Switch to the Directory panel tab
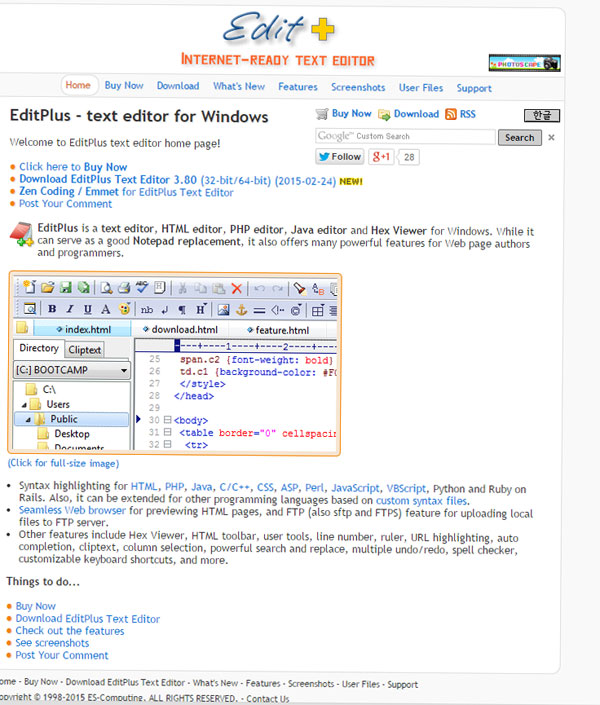This screenshot has height=705, width=600. click(39, 348)
